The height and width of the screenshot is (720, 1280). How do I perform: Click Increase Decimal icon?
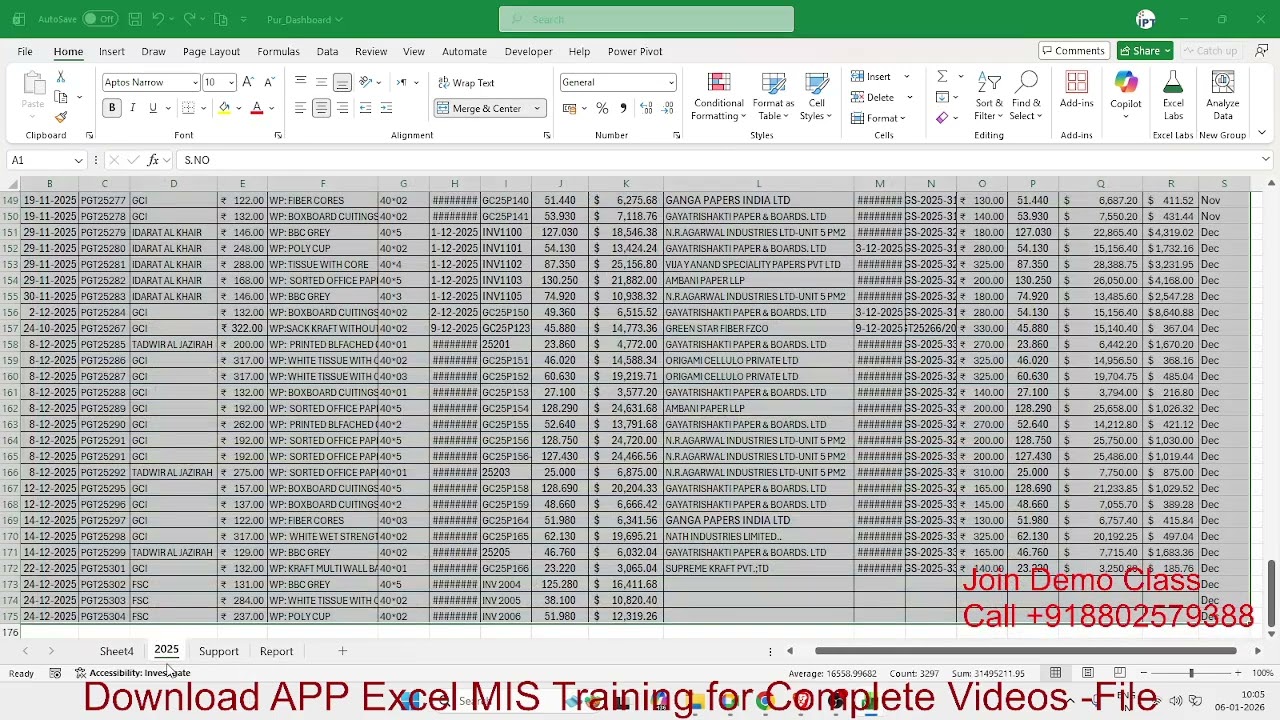pos(647,108)
